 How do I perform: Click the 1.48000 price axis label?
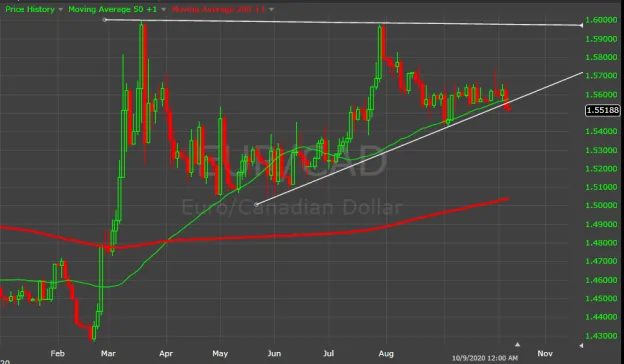click(x=601, y=243)
